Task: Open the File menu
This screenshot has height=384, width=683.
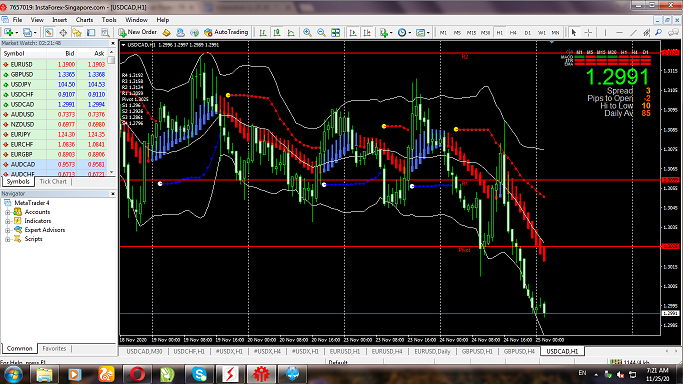Action: coord(17,20)
